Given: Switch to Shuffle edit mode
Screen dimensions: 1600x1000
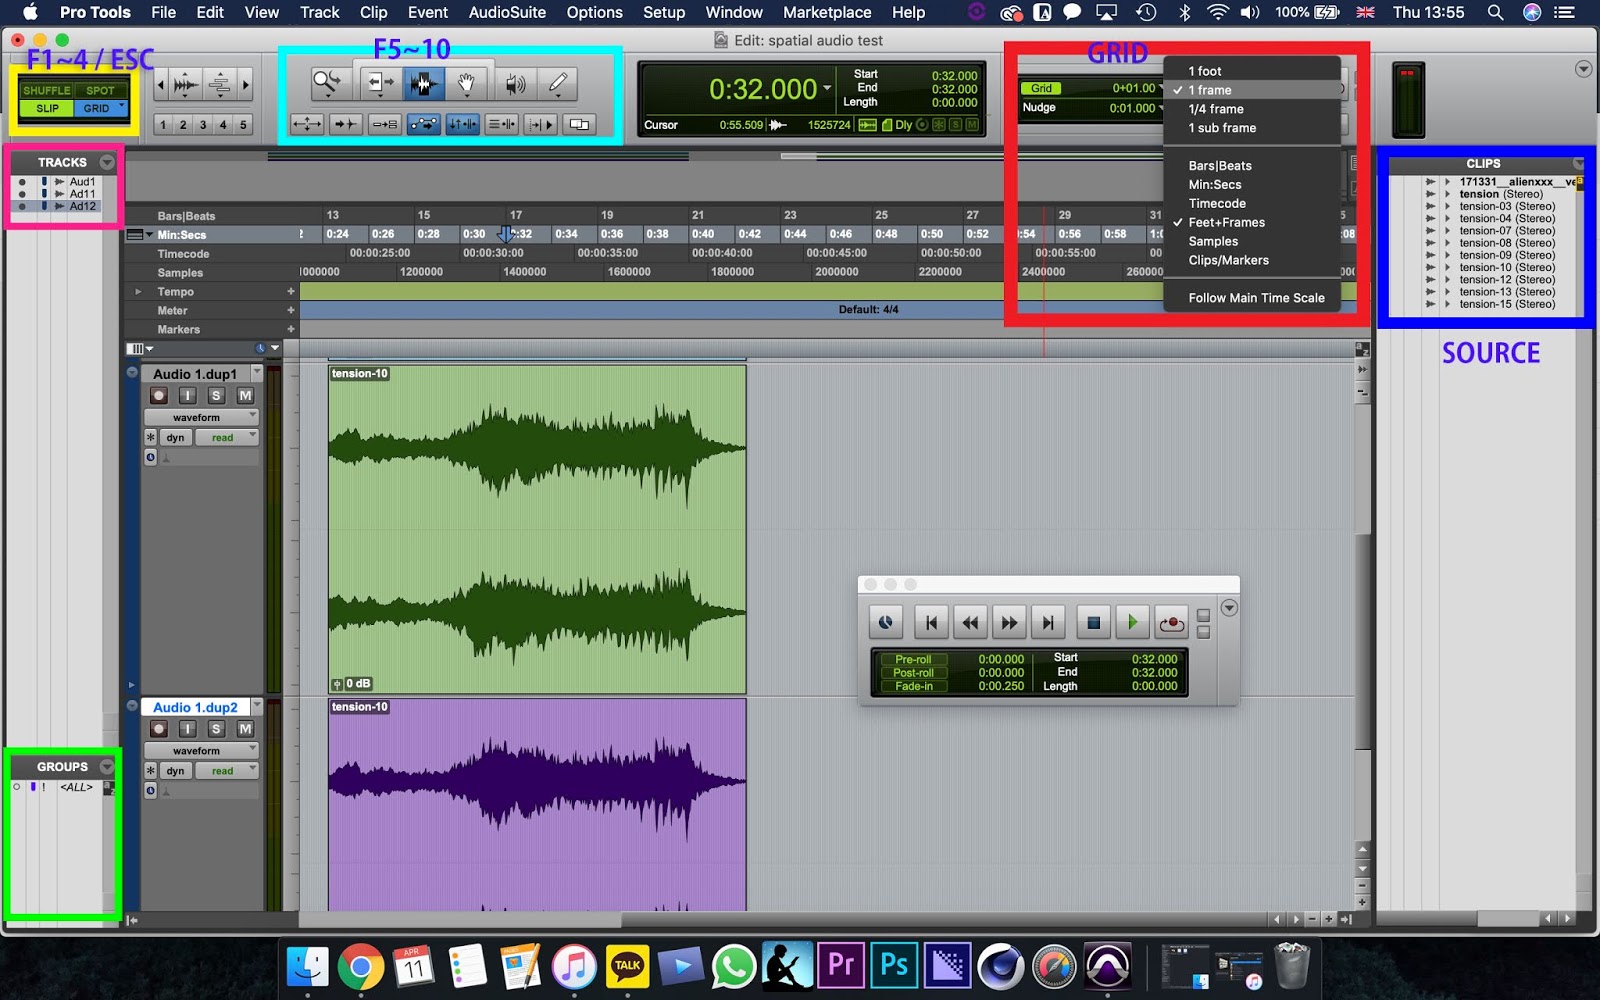Looking at the screenshot, I should point(46,89).
